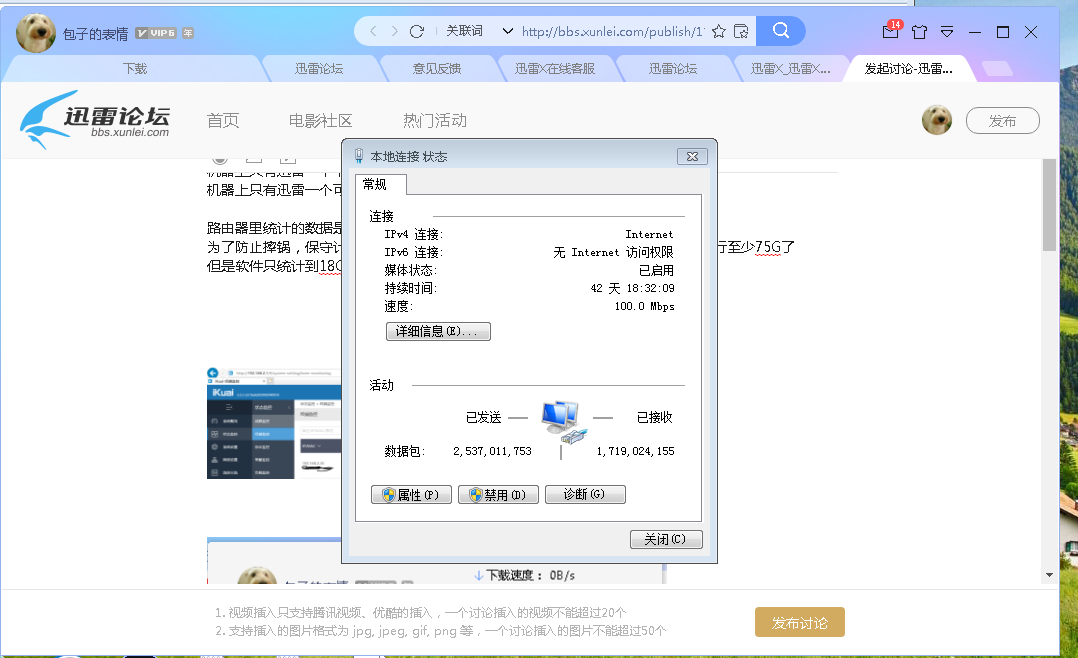Navigate back with the back arrow
Viewport: 1078px width, 658px height.
point(372,30)
